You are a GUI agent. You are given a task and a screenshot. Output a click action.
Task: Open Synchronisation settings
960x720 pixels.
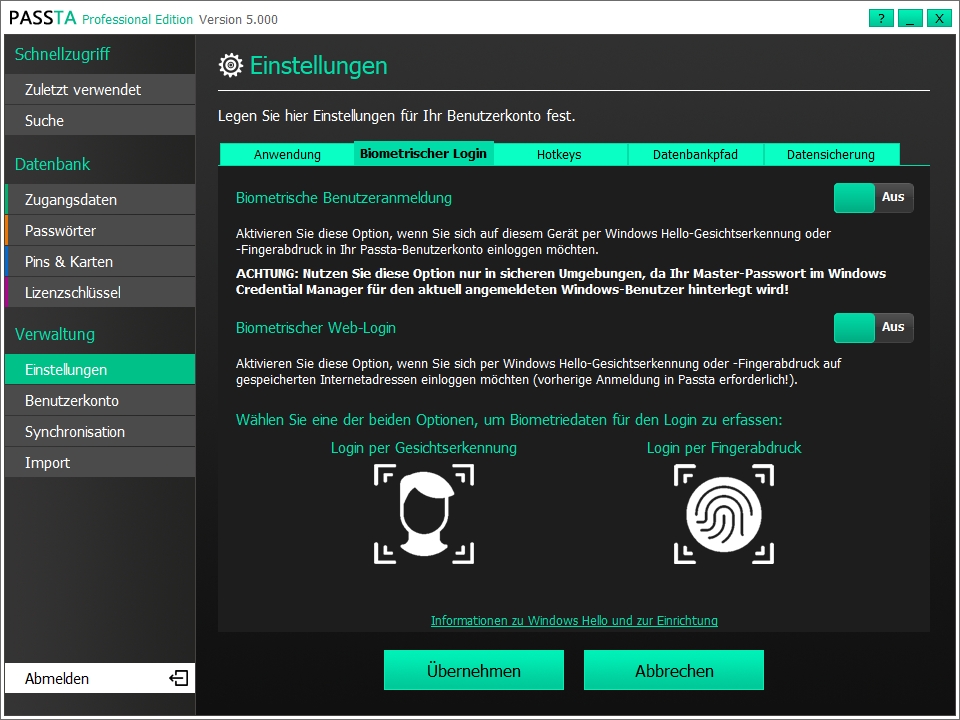[x=100, y=432]
